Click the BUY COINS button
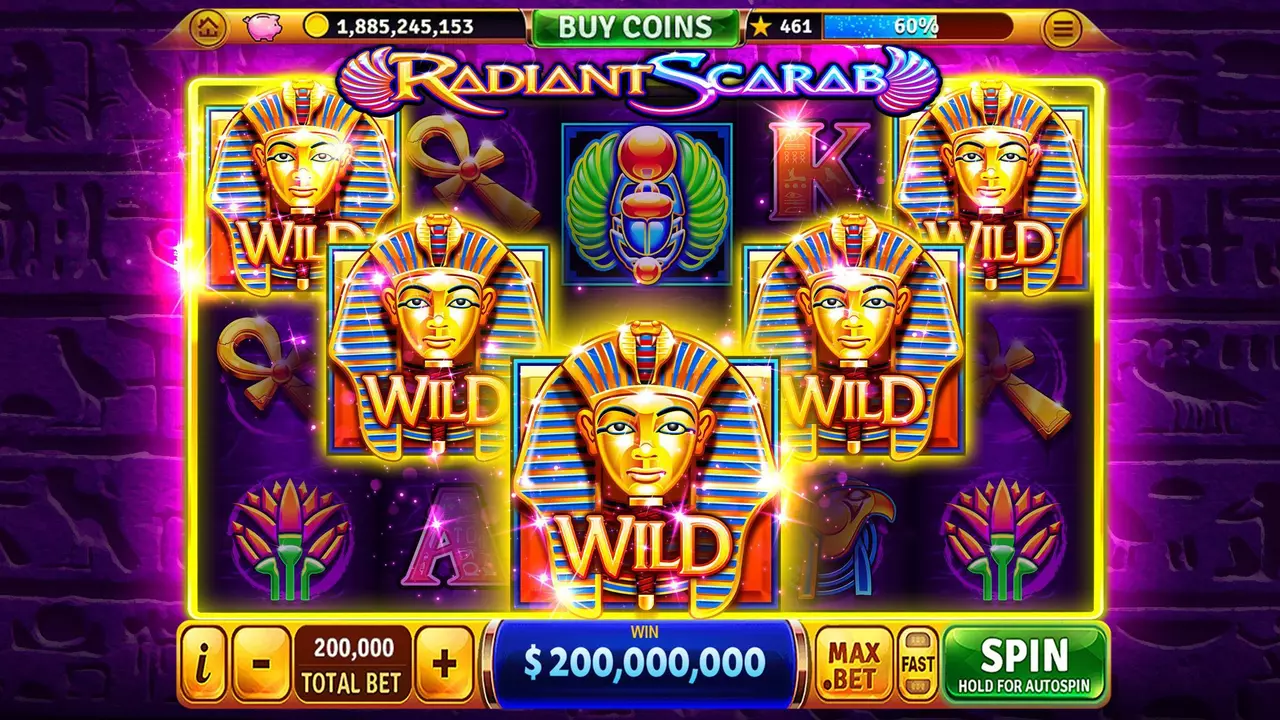Viewport: 1280px width, 720px height. point(636,27)
